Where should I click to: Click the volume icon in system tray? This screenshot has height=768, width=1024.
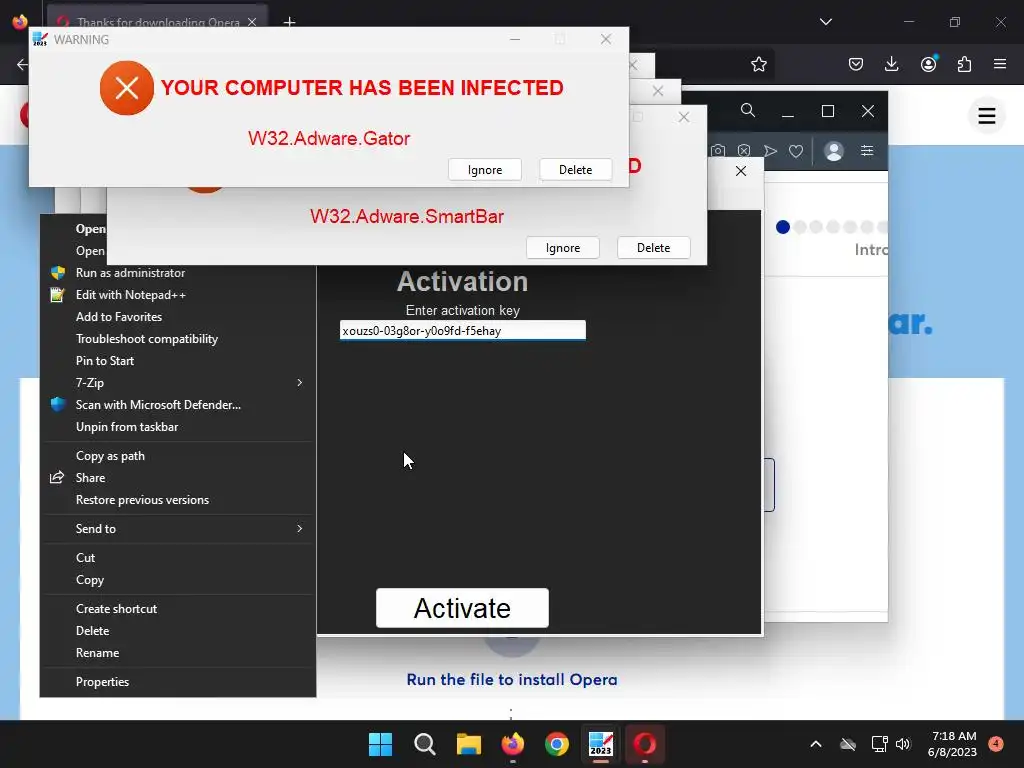pyautogui.click(x=903, y=744)
